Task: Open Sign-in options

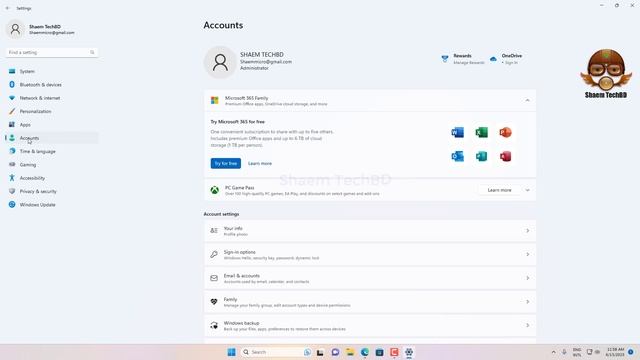Action: pyautogui.click(x=370, y=255)
